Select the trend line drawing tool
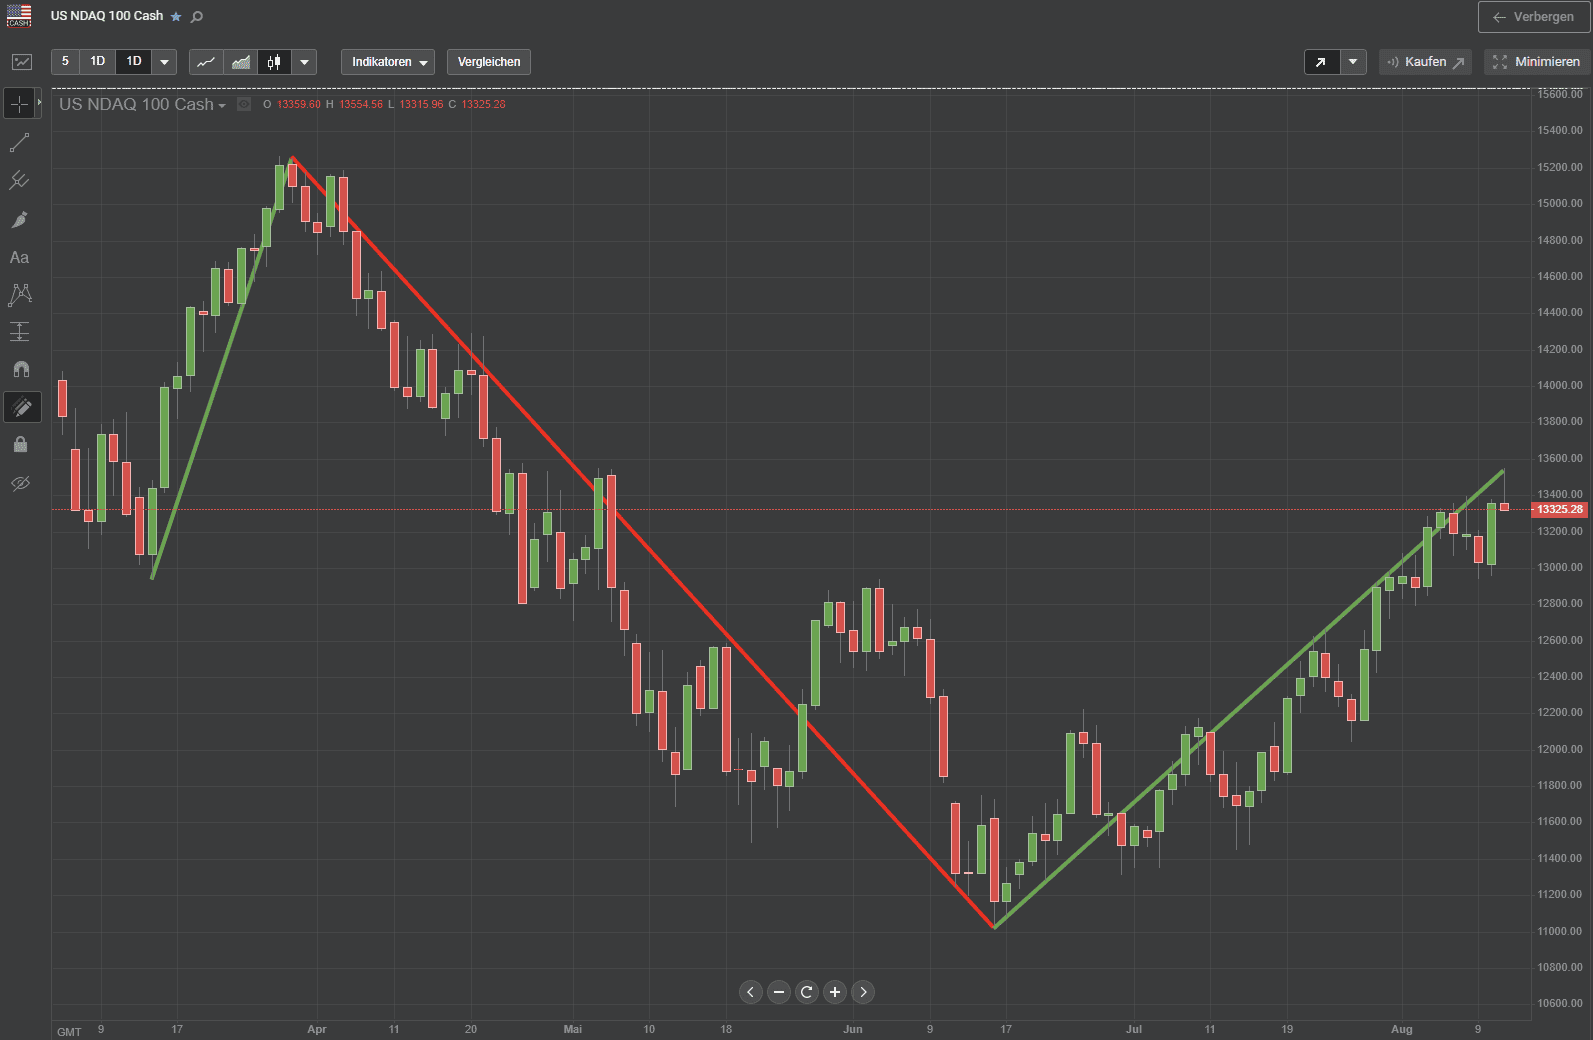Image resolution: width=1593 pixels, height=1040 pixels. [20, 143]
